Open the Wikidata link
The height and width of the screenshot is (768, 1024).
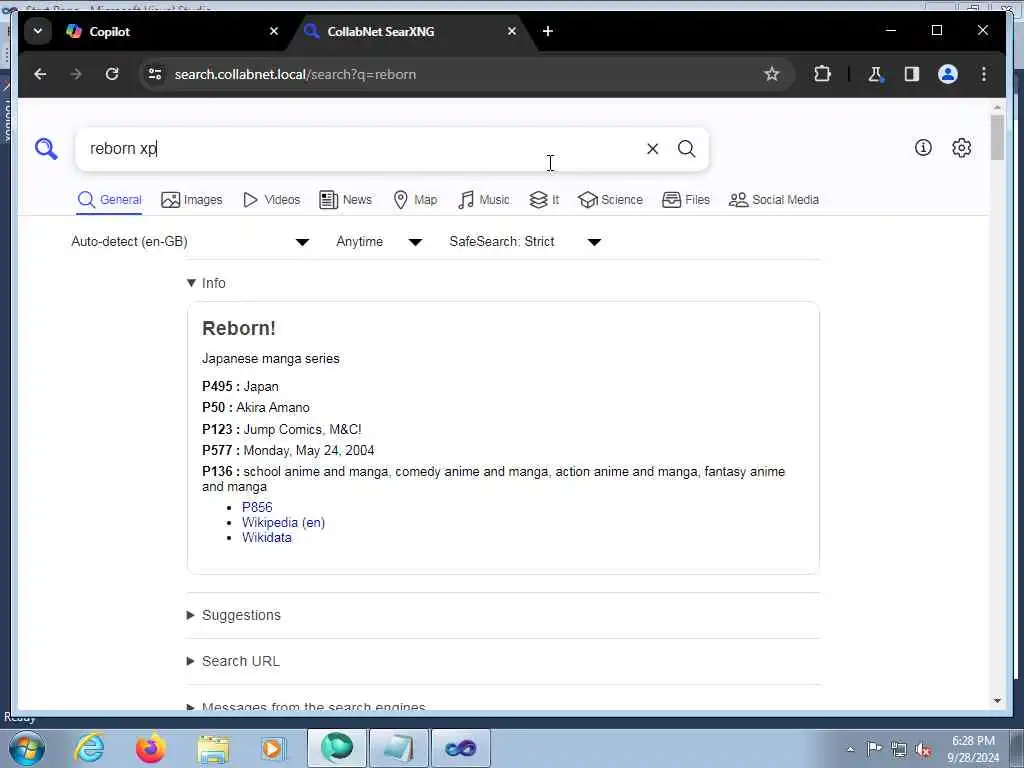[267, 537]
